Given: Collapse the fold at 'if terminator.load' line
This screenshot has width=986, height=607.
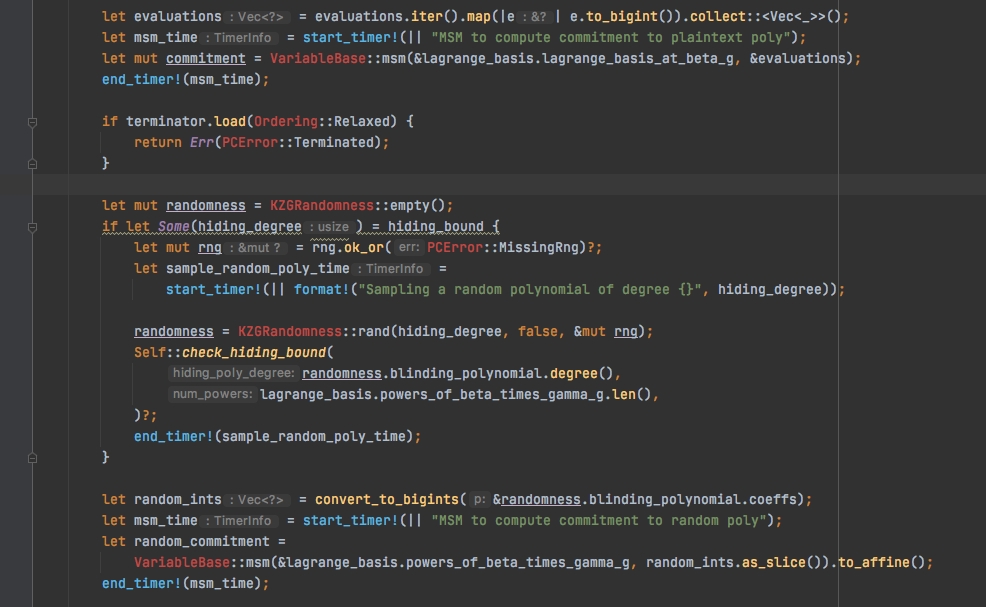Looking at the screenshot, I should pyautogui.click(x=32, y=122).
